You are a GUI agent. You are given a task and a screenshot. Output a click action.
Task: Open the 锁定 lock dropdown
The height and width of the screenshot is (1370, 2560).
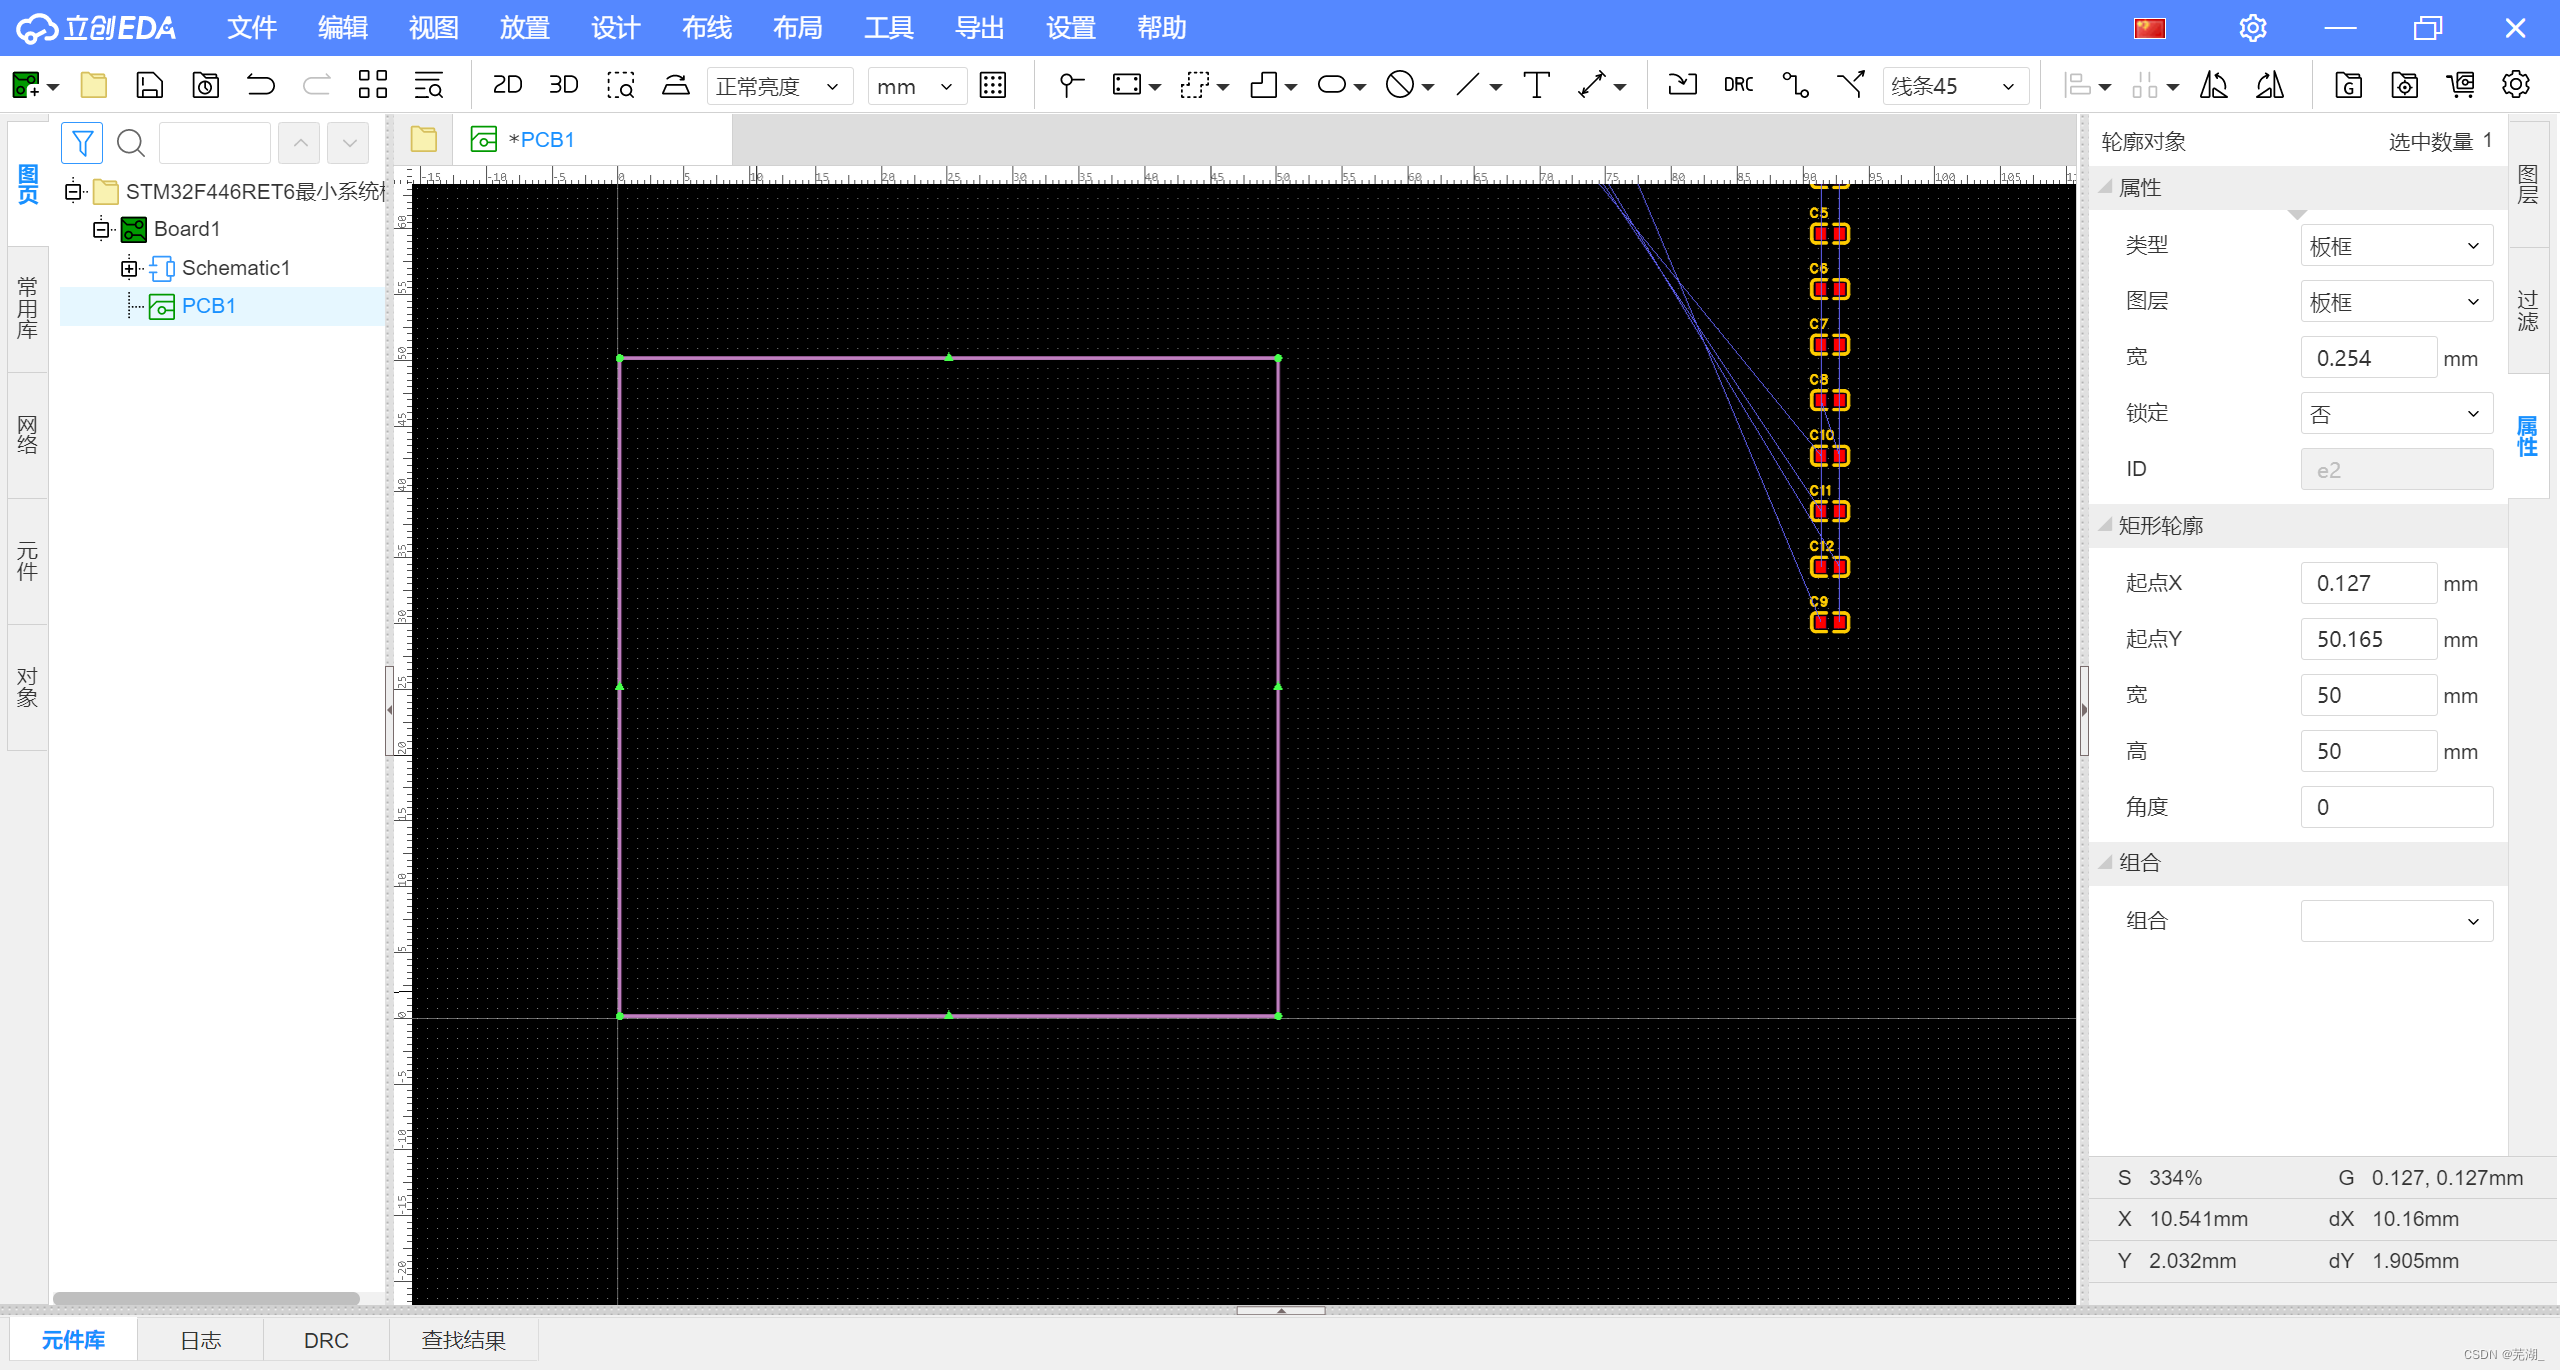(x=2395, y=414)
